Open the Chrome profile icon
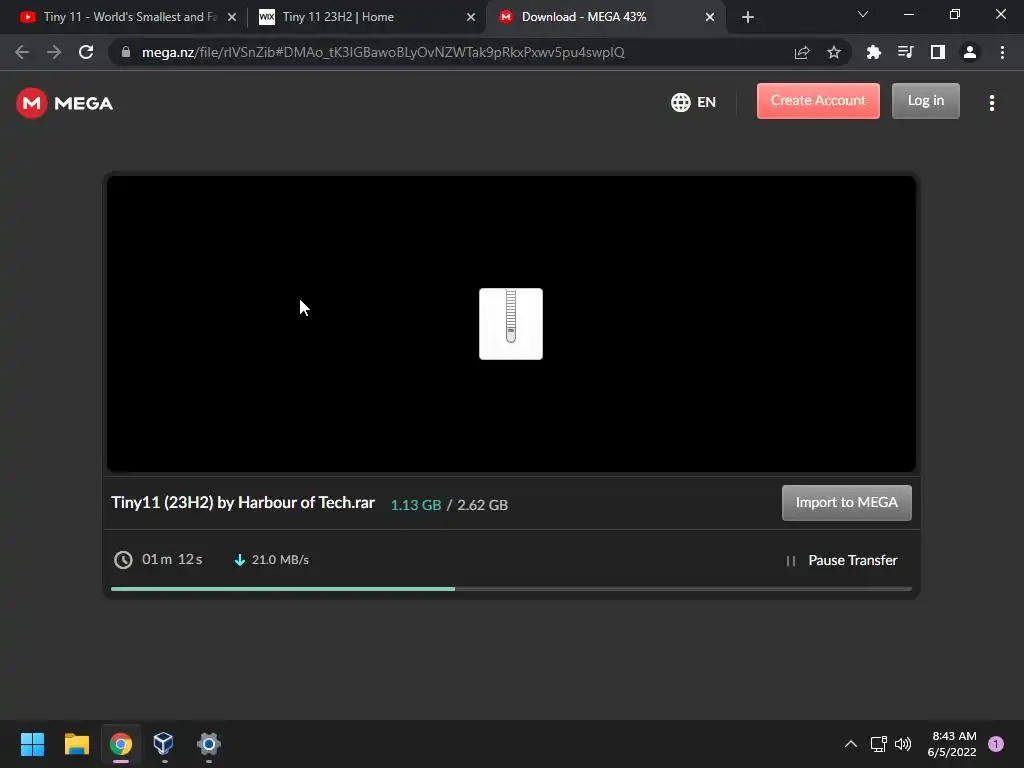 (969, 52)
